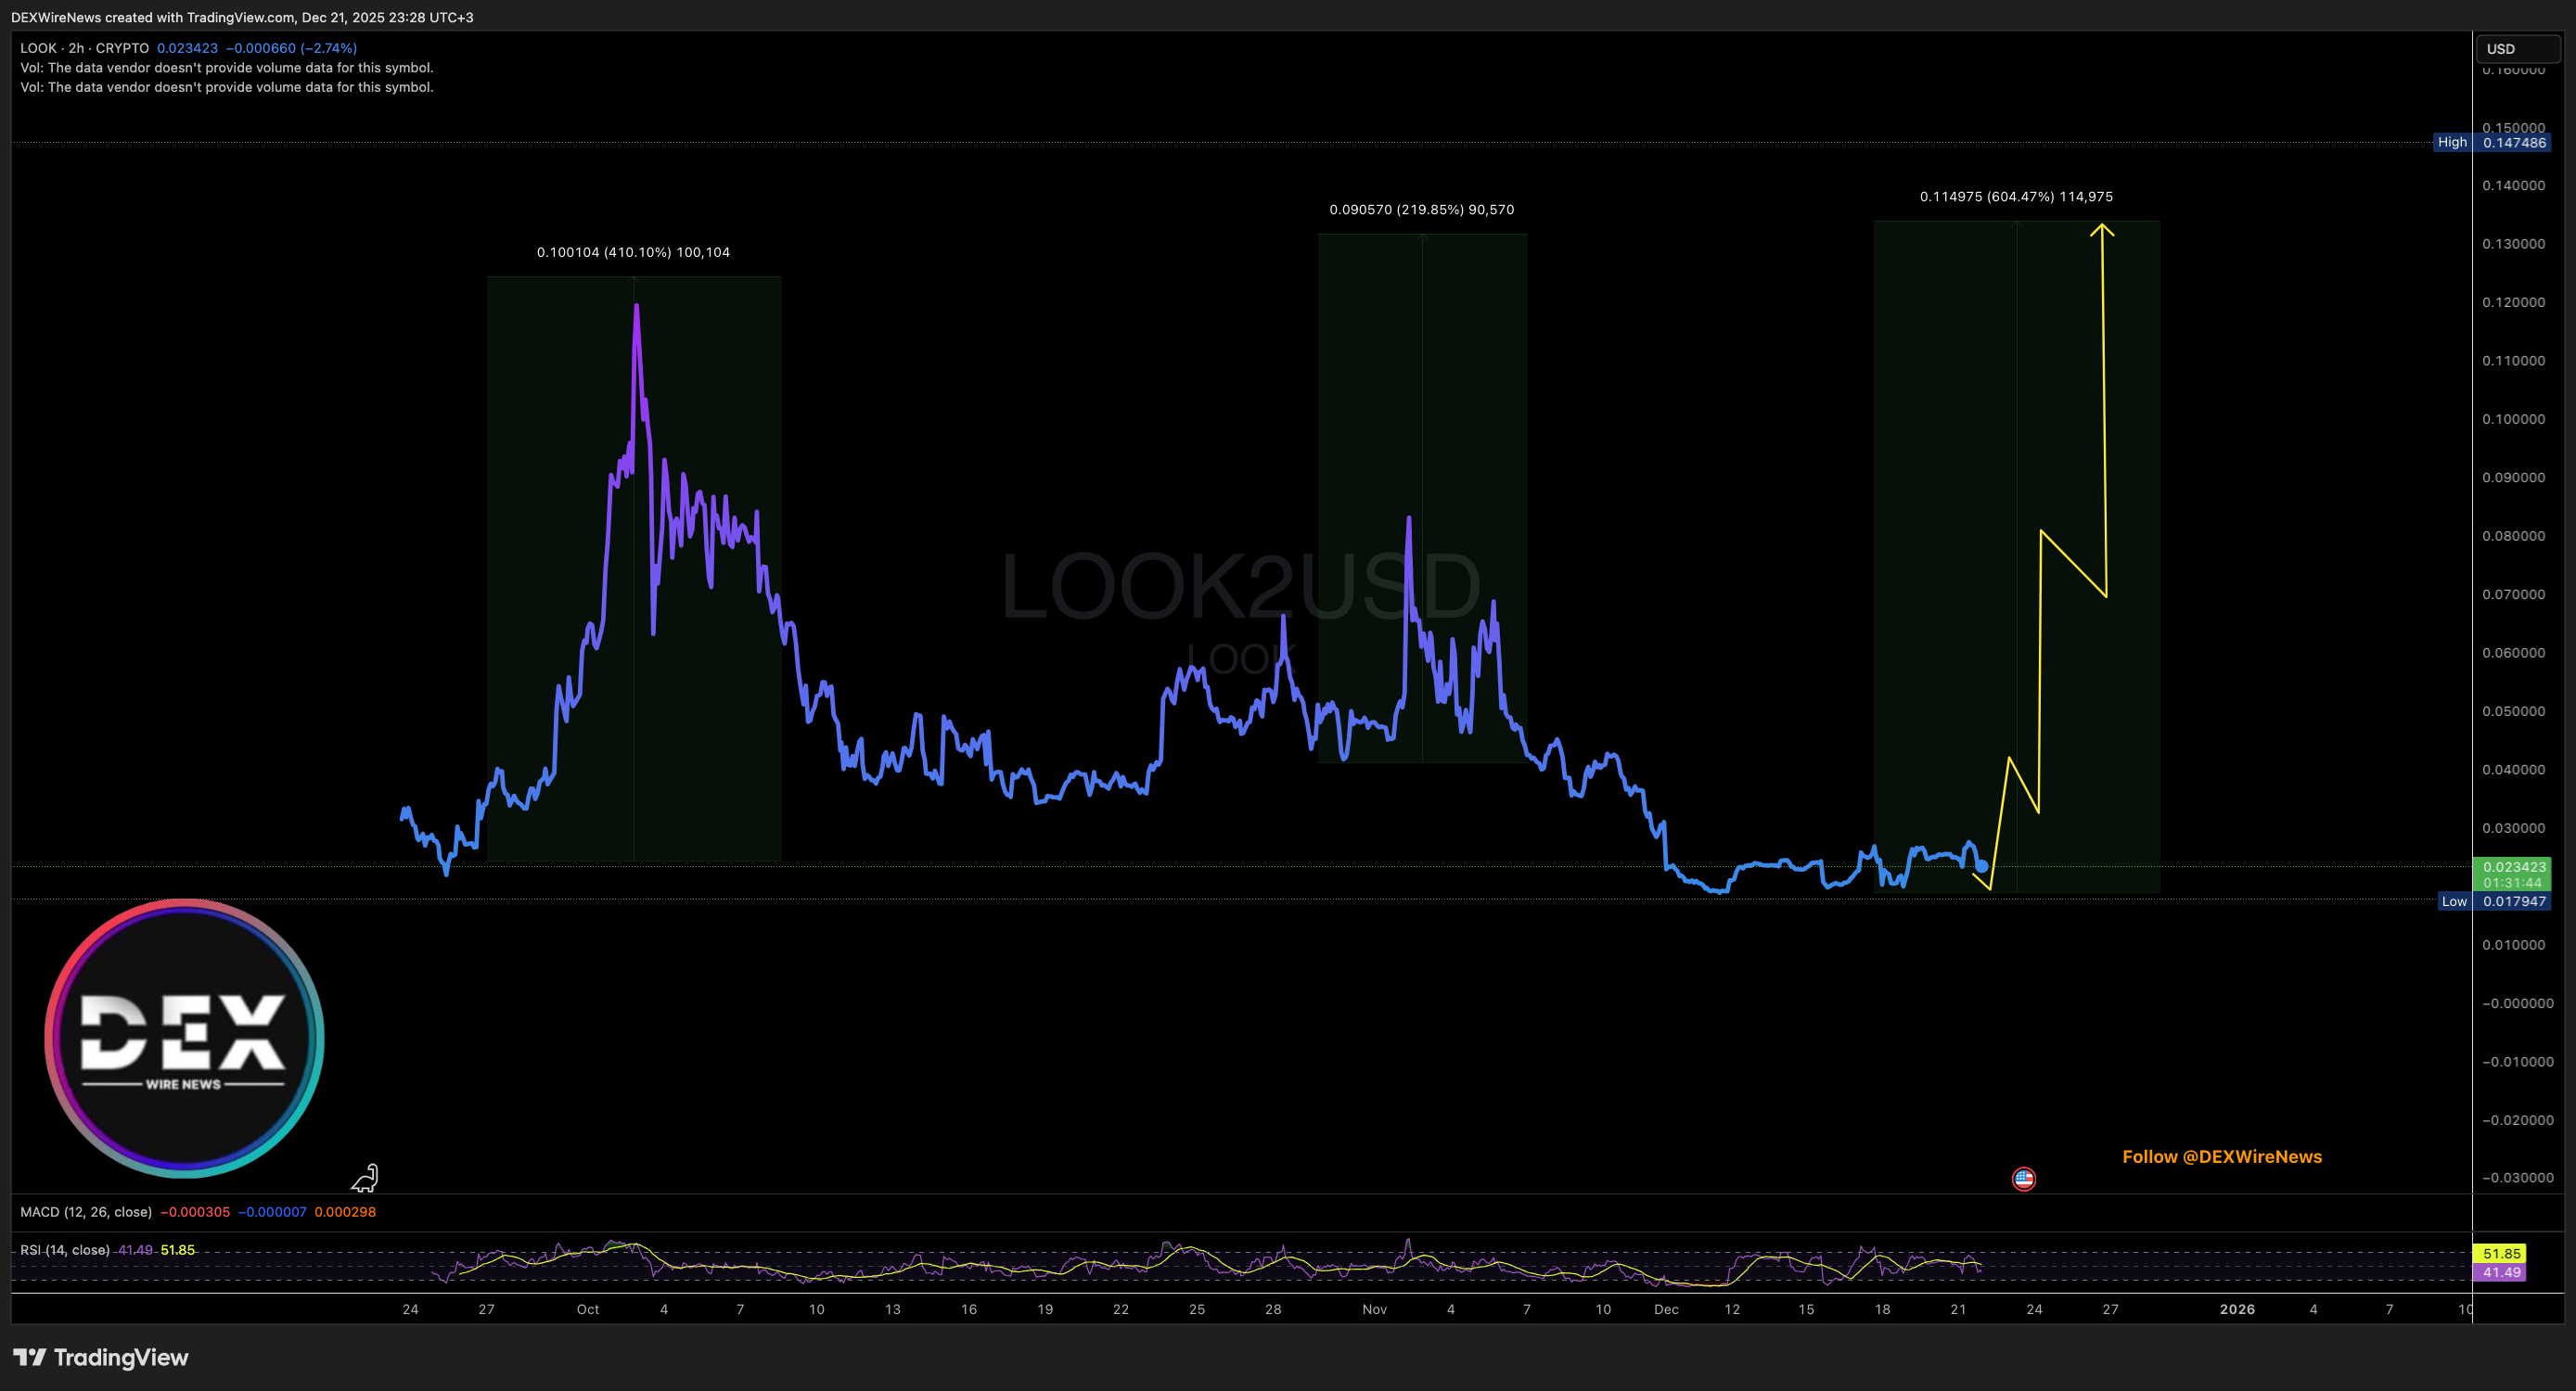The image size is (2576, 1391).
Task: Select the 604.47% measurement label
Action: pos(2015,197)
